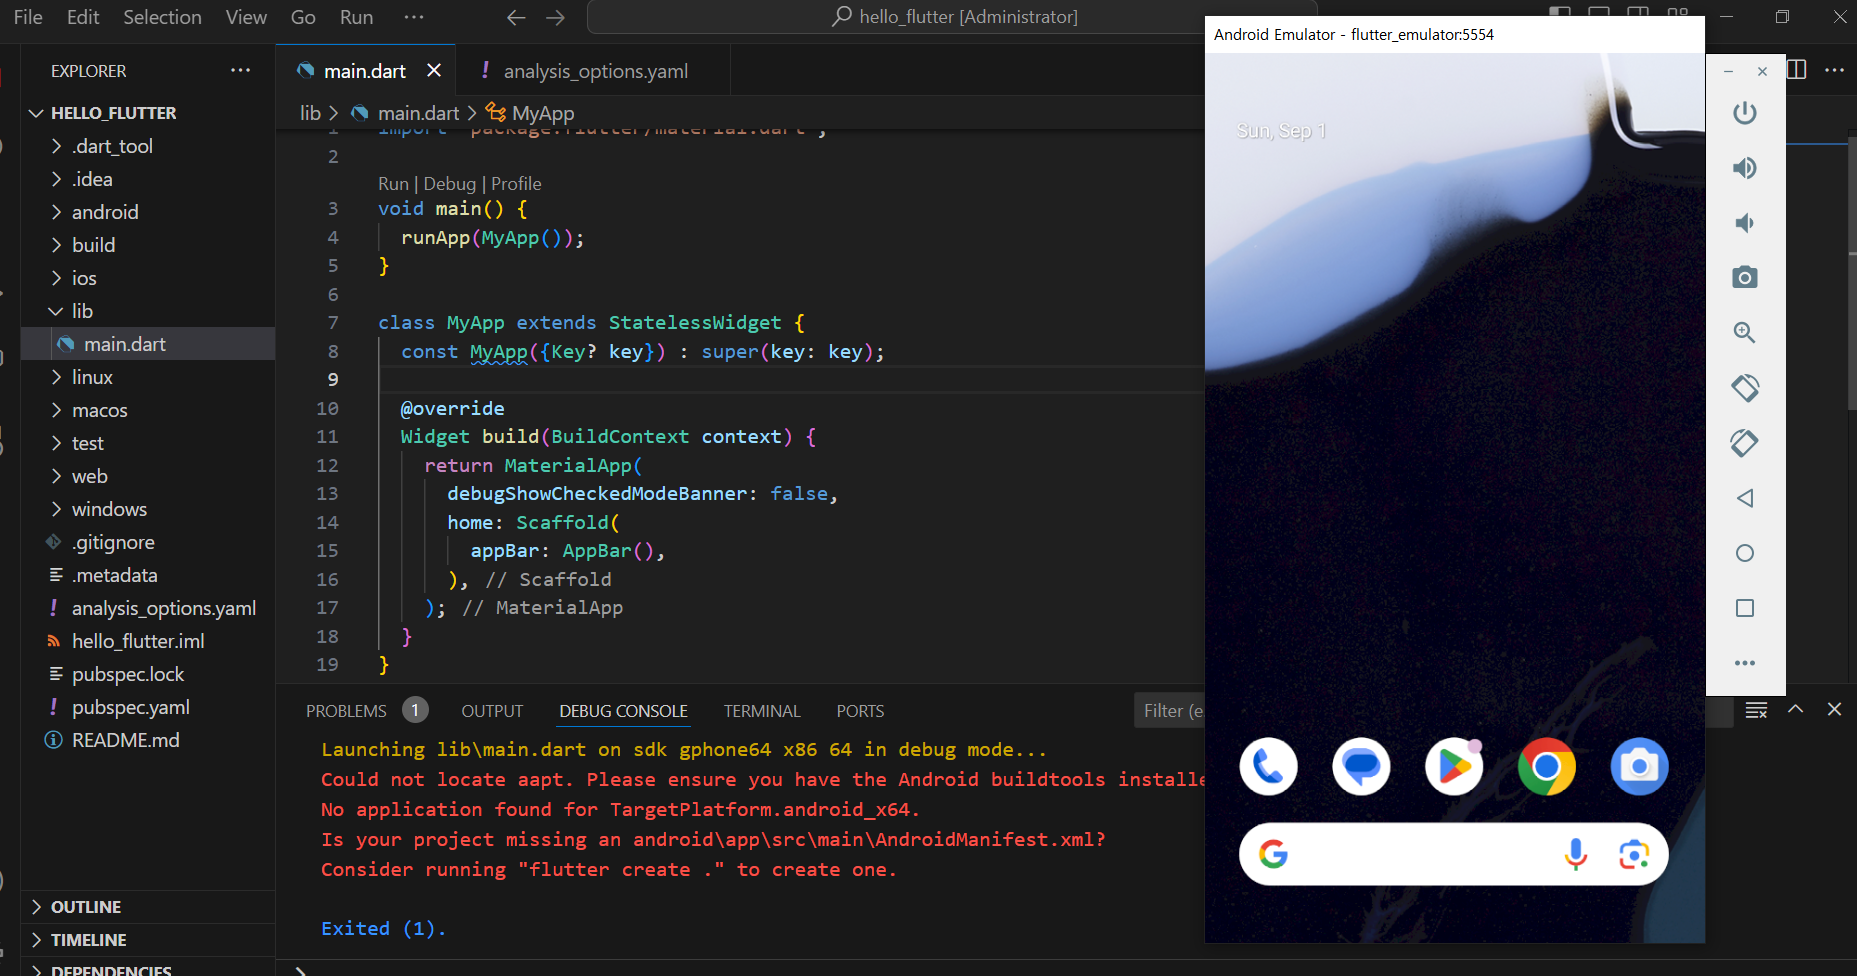Click the debug console Filter input
This screenshot has width=1857, height=976.
(x=1170, y=711)
